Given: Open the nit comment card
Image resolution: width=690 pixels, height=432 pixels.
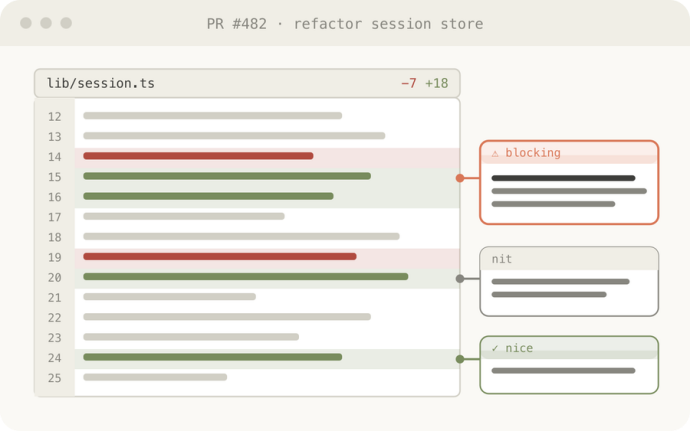Looking at the screenshot, I should 569,282.
